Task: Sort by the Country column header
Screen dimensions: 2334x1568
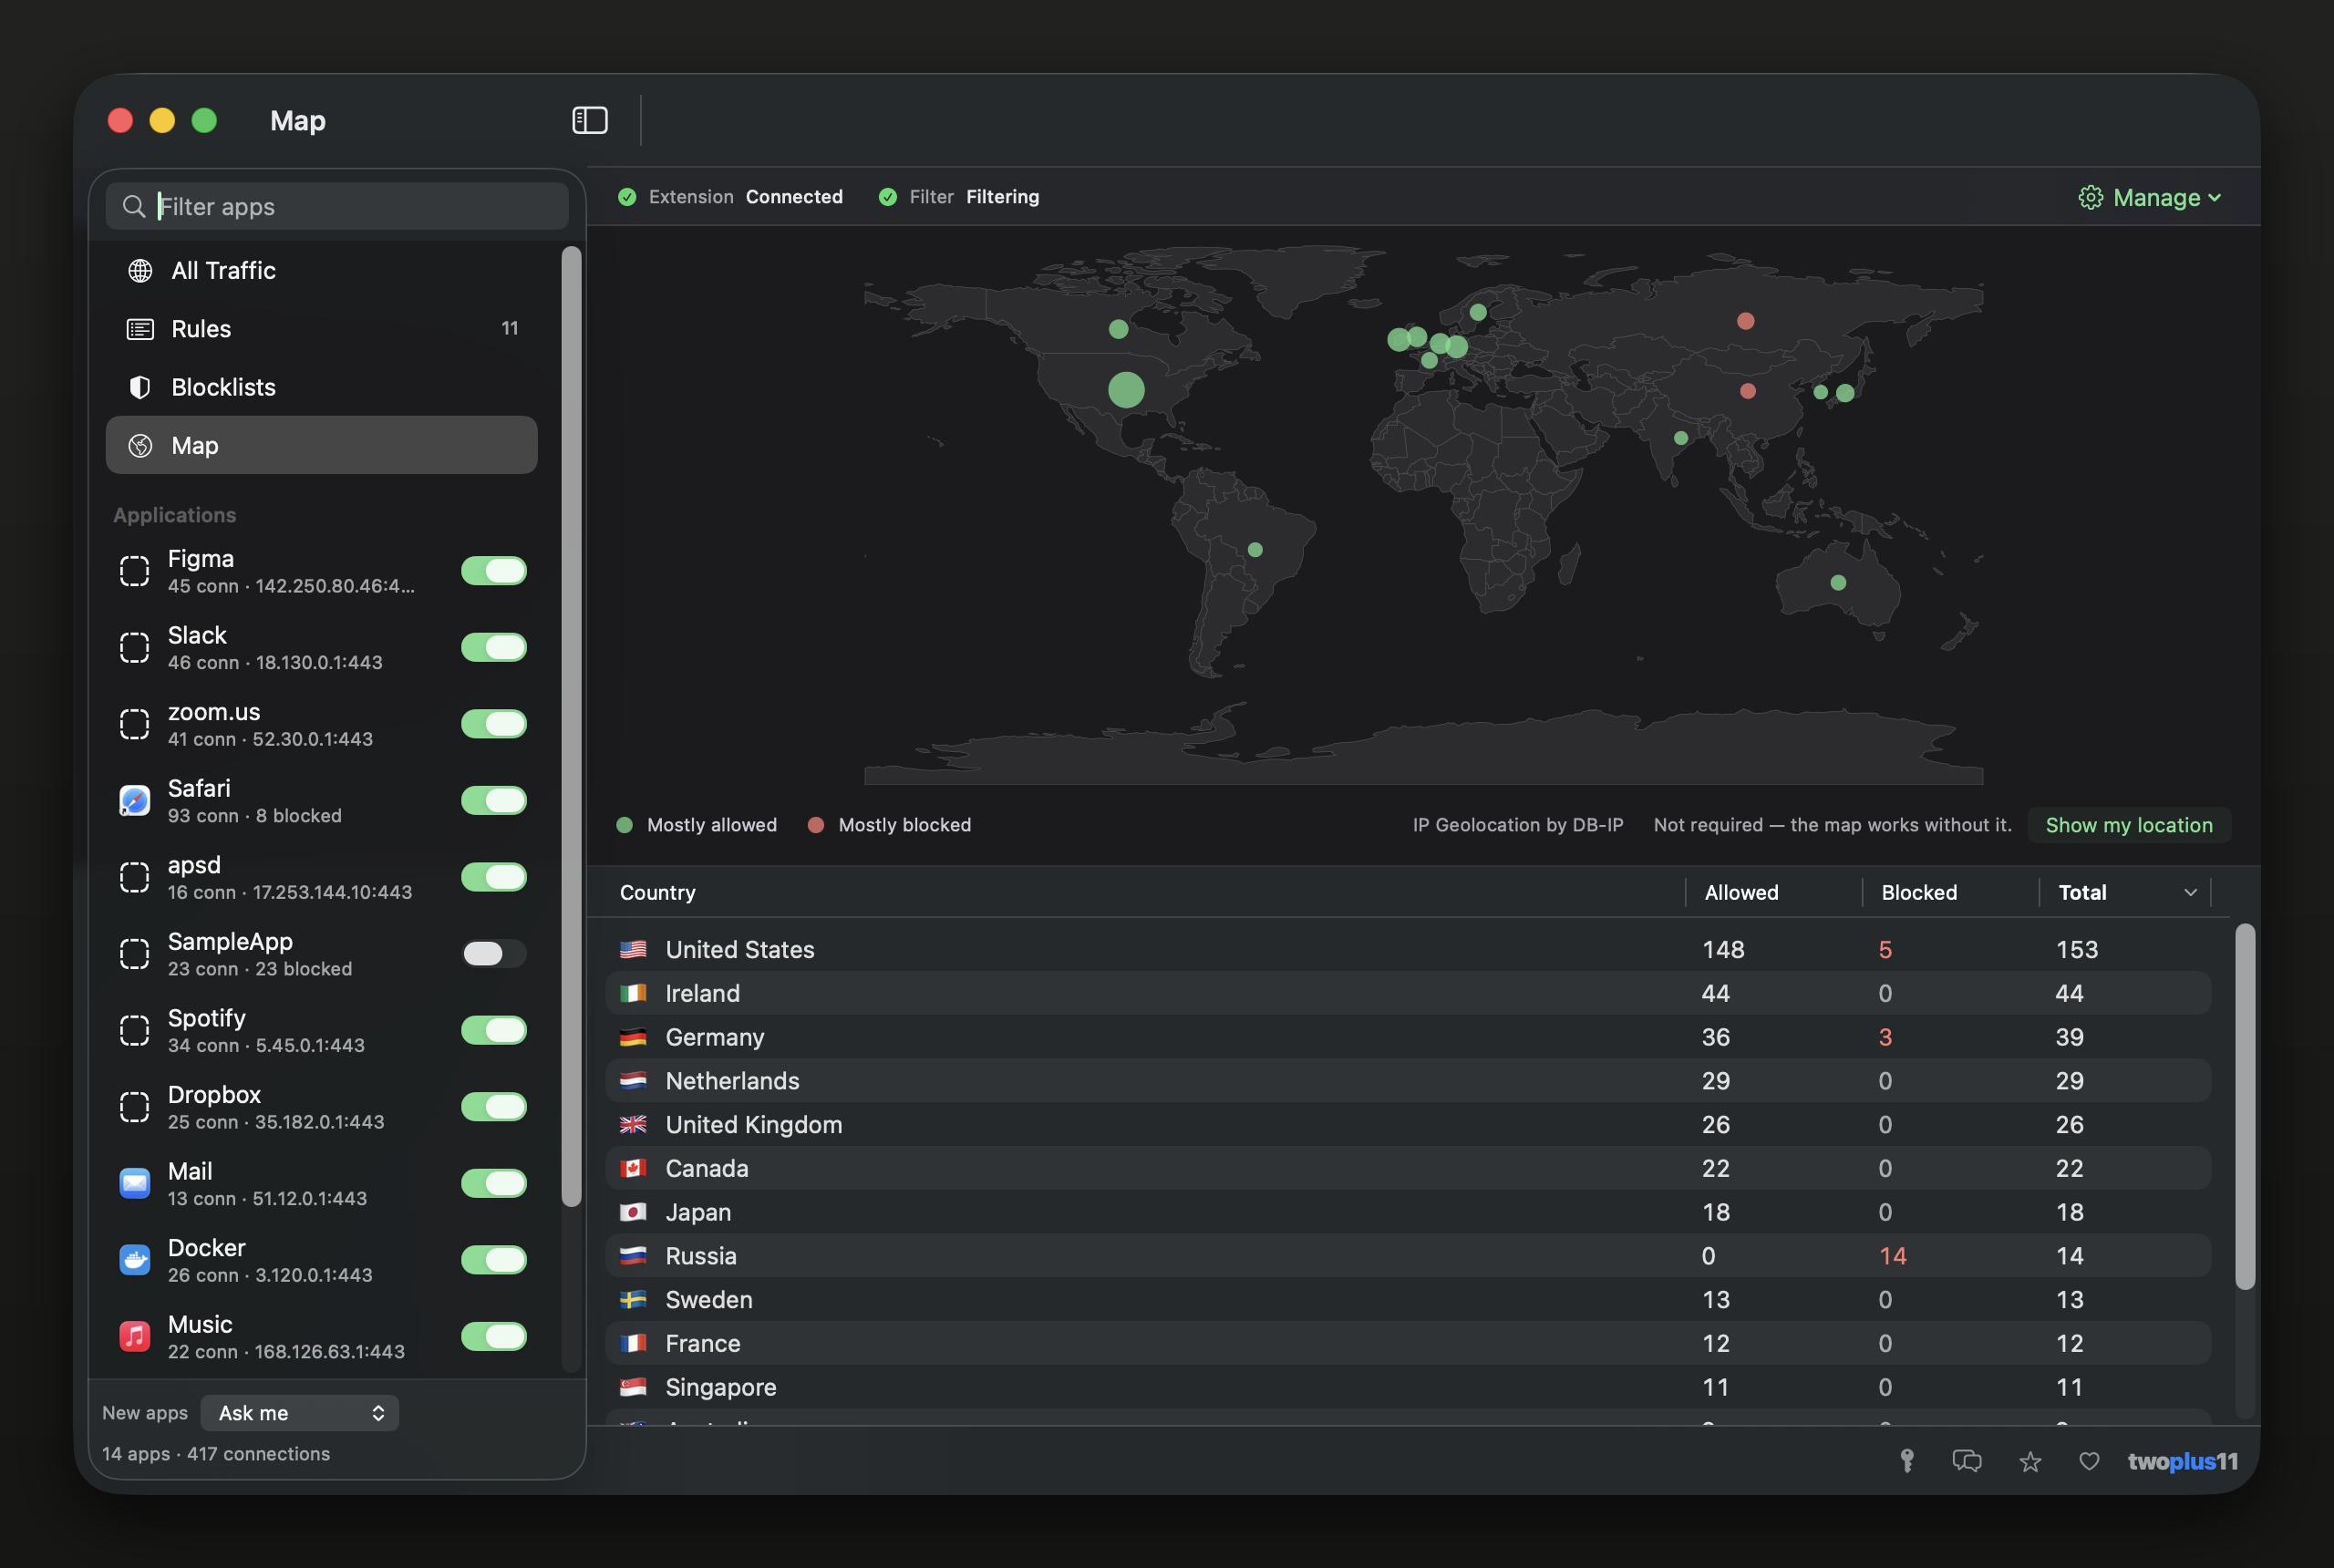Action: [x=657, y=892]
